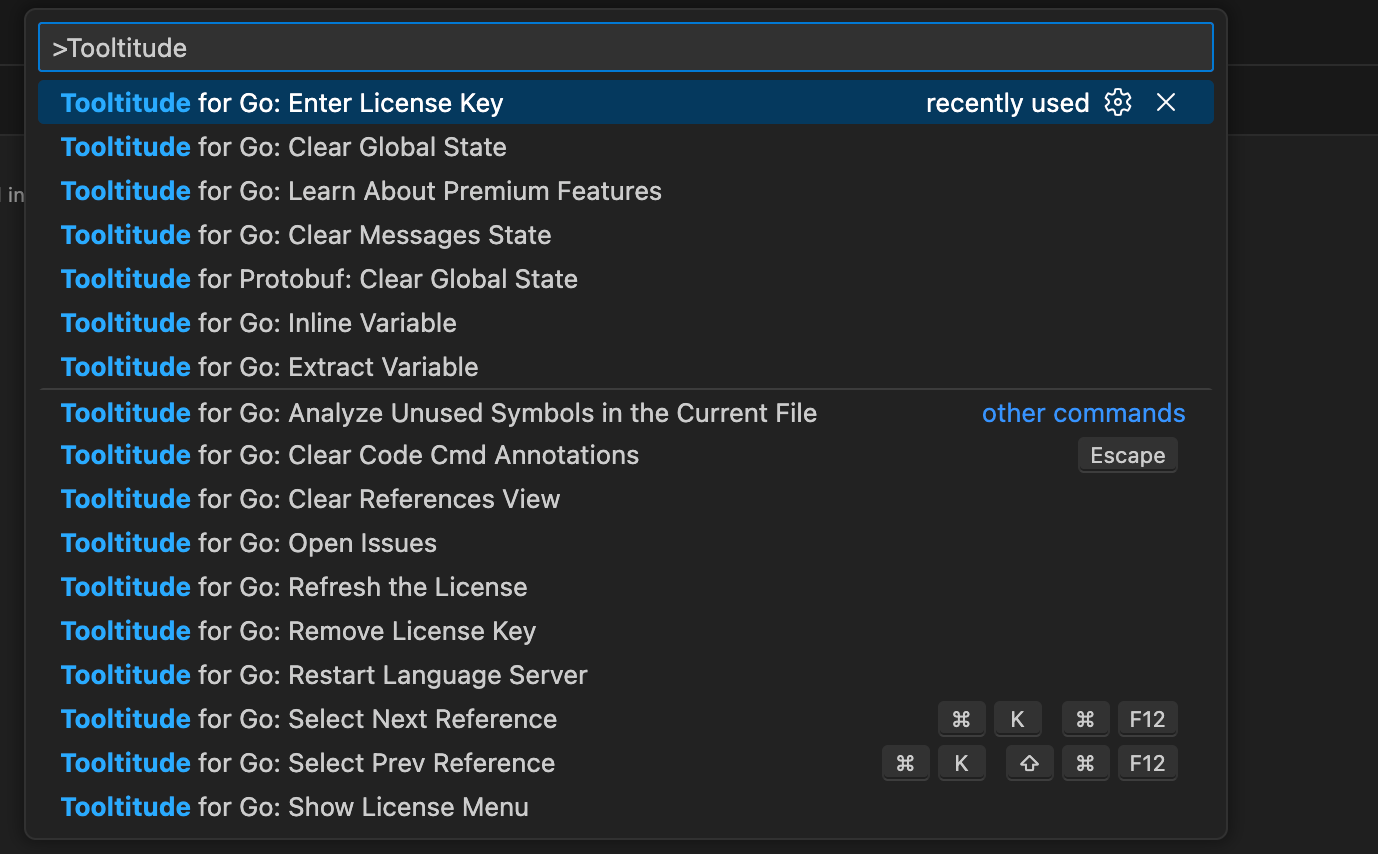Select Tooltitude for Go: Enter License Key

click(x=282, y=102)
